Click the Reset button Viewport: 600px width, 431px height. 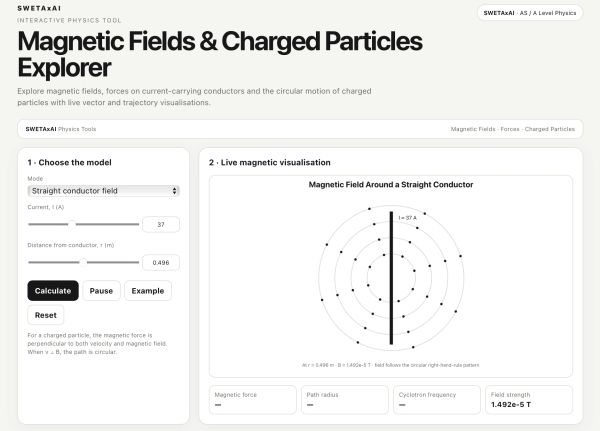point(46,315)
